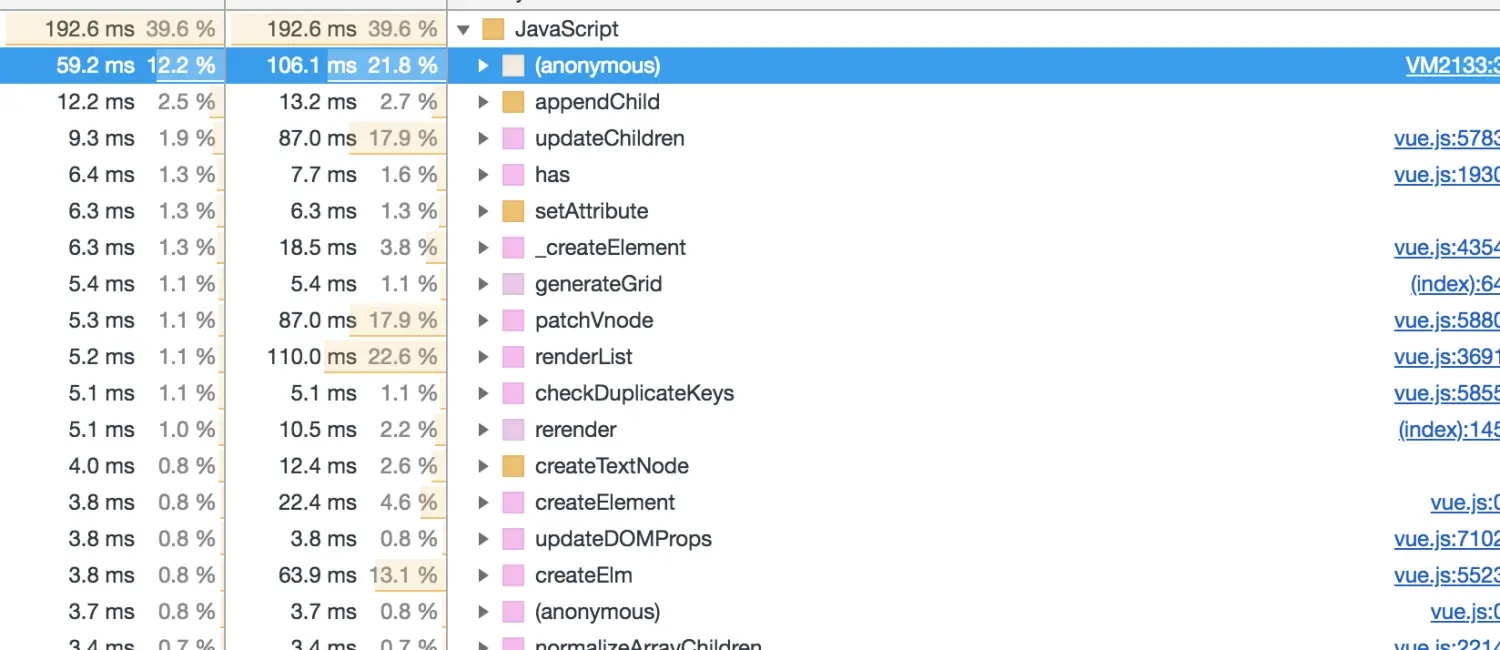Image resolution: width=1500 pixels, height=650 pixels.
Task: Click the pink square beside createElement
Action: [513, 503]
